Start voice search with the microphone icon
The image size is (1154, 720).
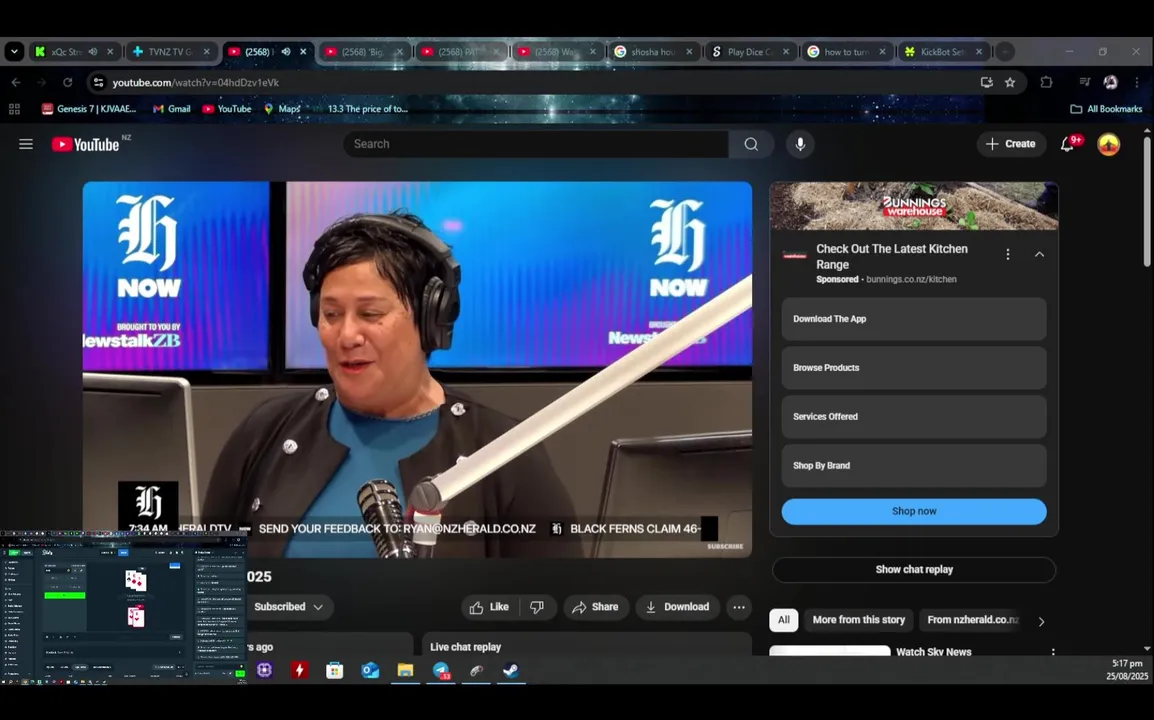coord(800,144)
